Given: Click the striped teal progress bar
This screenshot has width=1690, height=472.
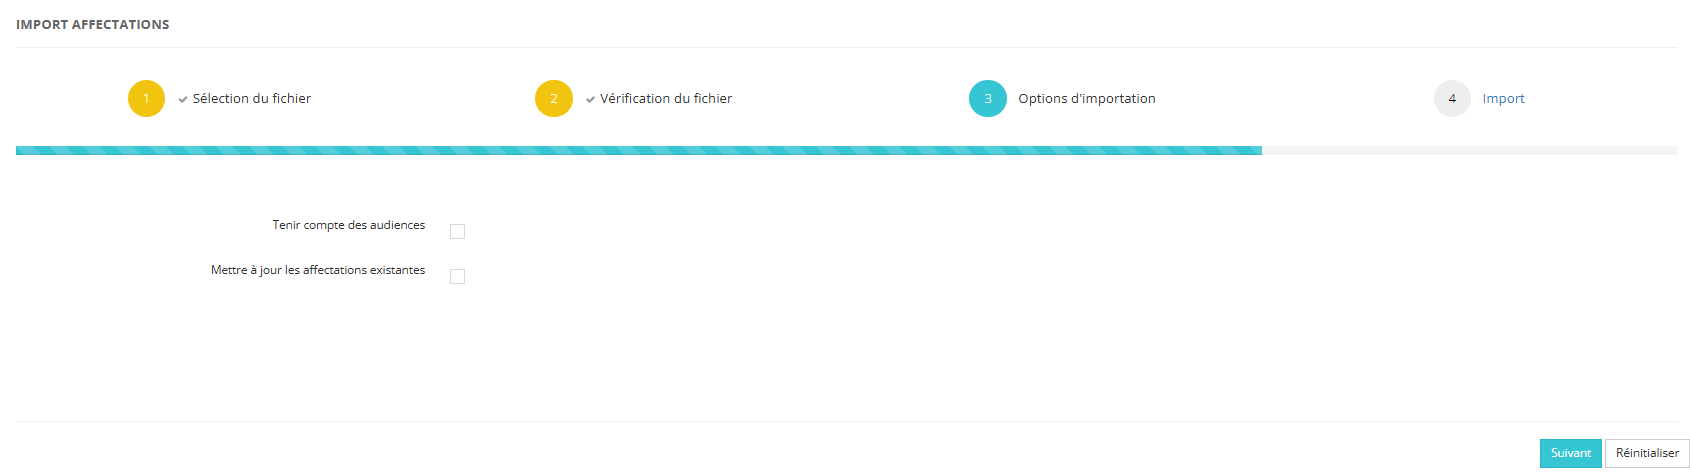Looking at the screenshot, I should (x=638, y=151).
